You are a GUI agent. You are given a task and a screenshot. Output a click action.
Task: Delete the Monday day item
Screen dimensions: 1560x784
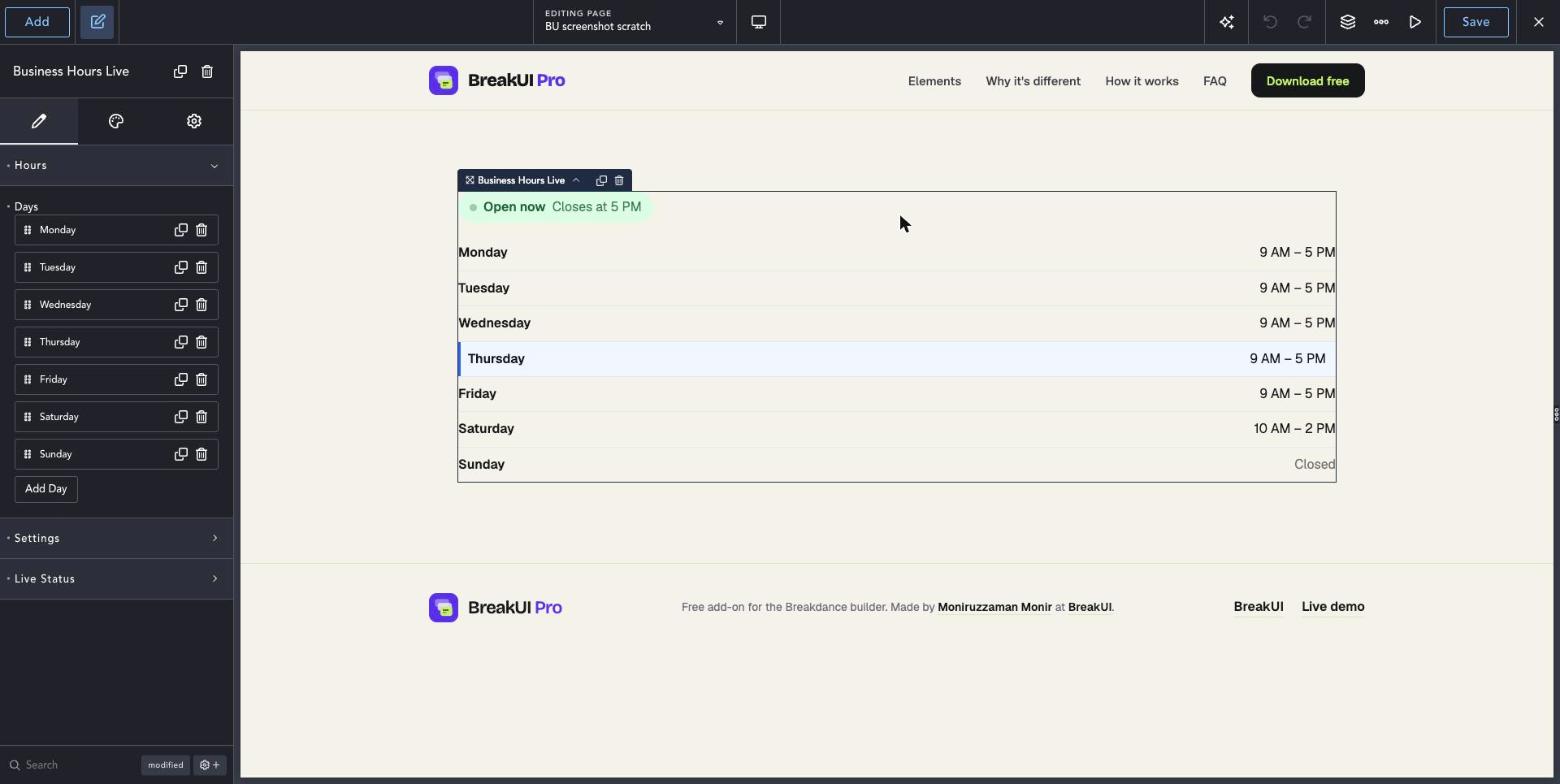[201, 230]
